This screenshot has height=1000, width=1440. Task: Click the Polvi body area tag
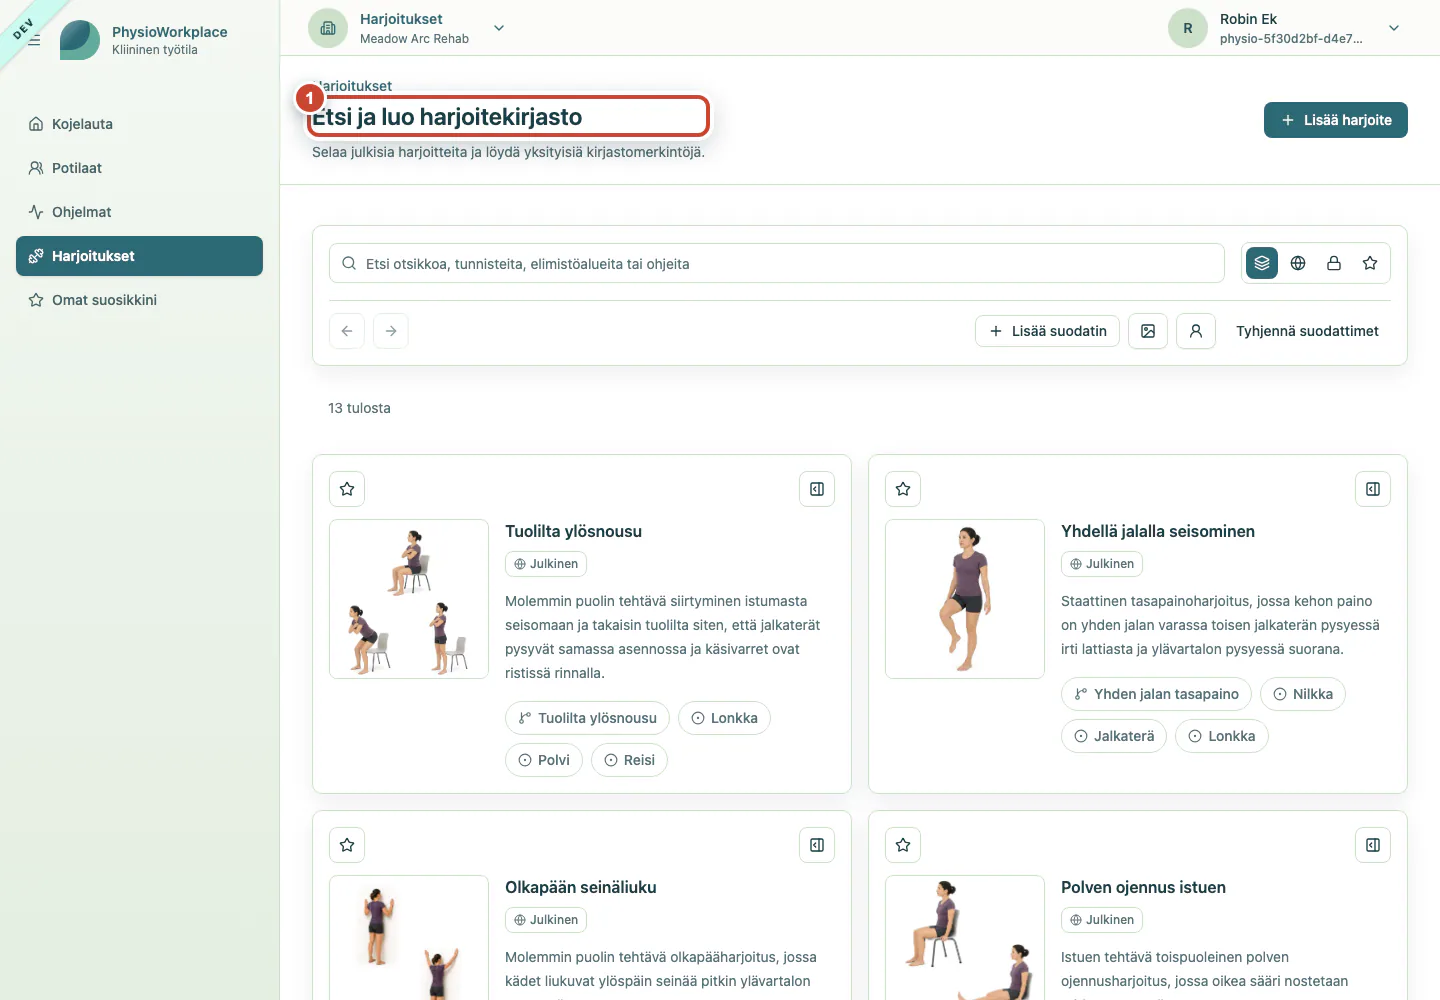544,760
